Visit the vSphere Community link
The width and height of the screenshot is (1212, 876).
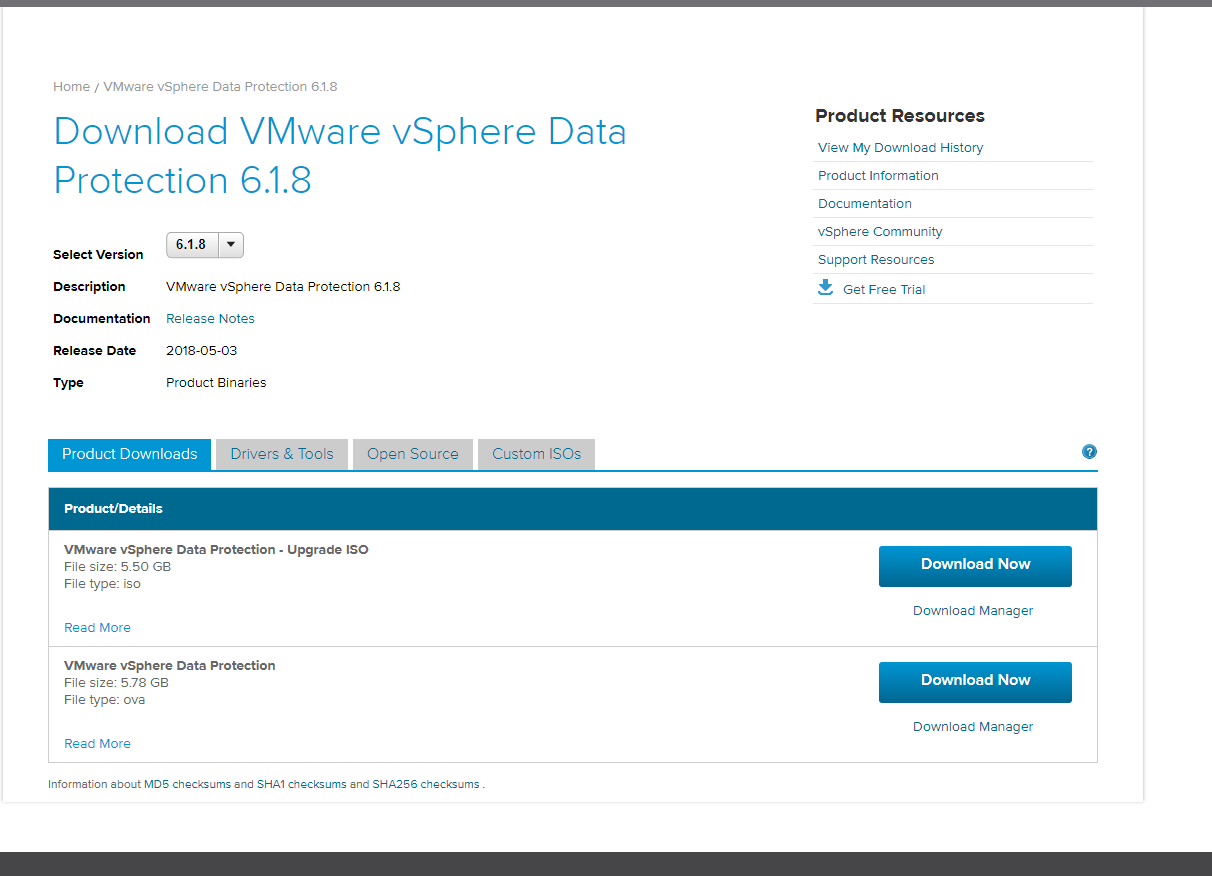tap(880, 232)
